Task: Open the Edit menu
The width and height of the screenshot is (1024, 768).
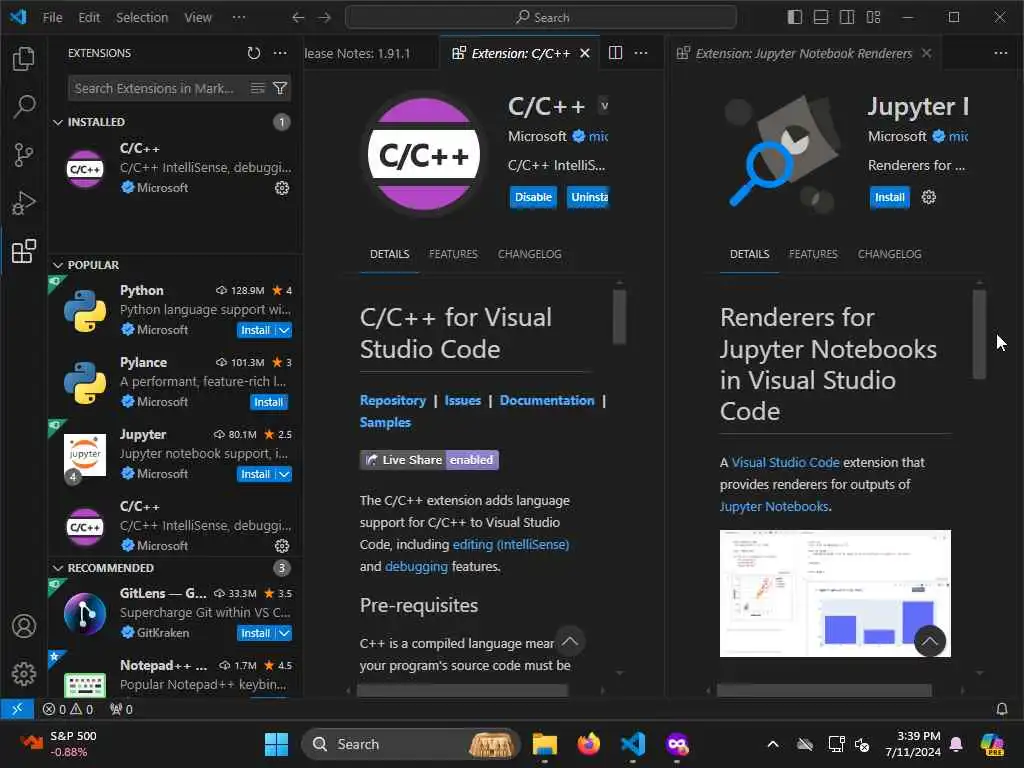Action: (89, 18)
